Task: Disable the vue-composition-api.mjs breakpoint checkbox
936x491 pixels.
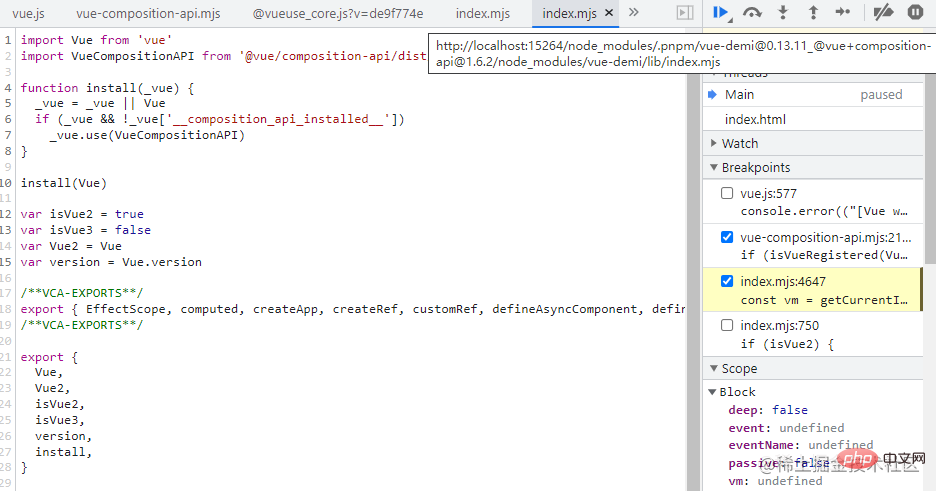Action: [x=726, y=237]
